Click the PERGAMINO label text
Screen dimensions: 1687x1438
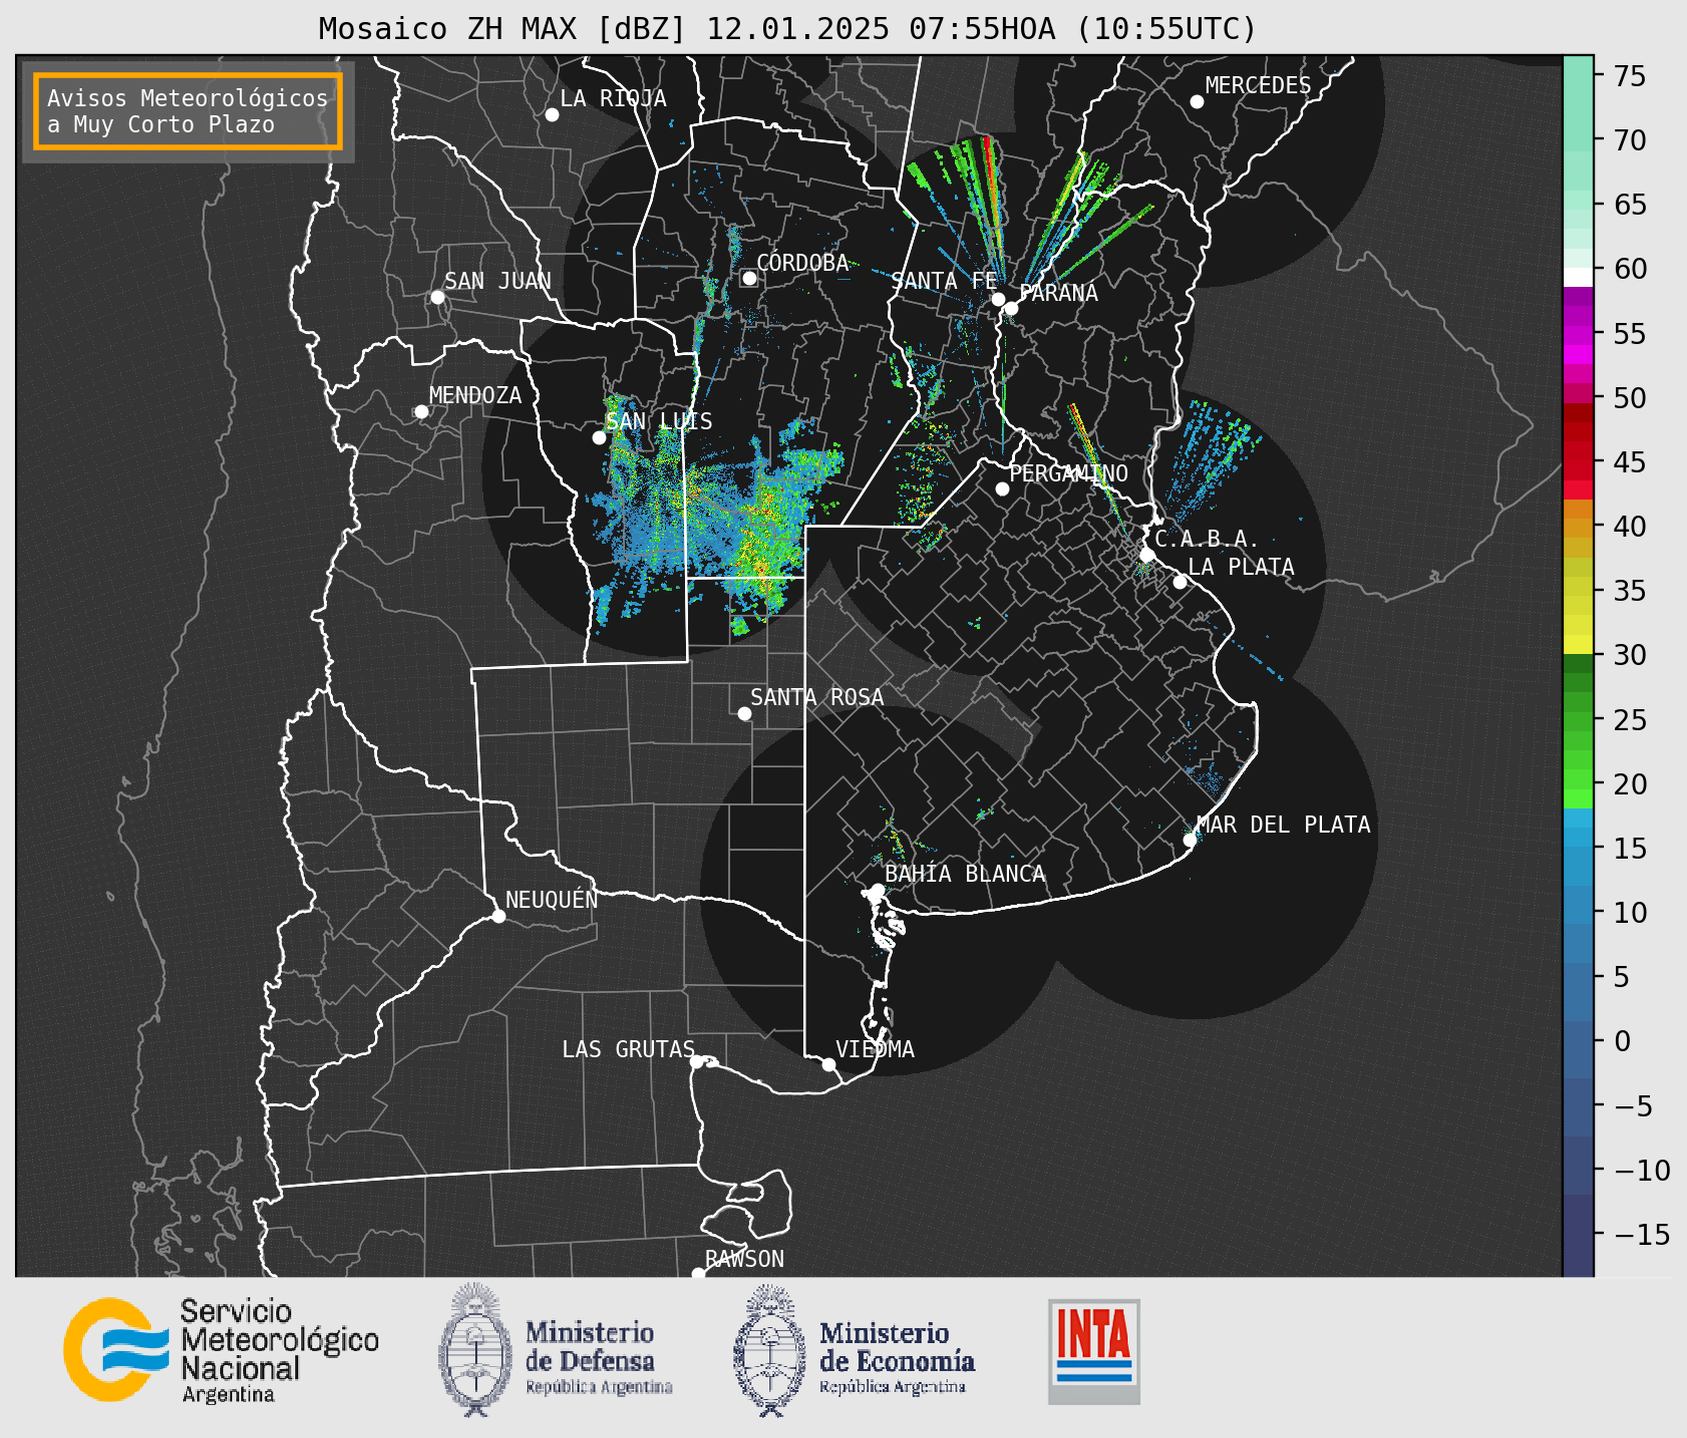click(1069, 474)
